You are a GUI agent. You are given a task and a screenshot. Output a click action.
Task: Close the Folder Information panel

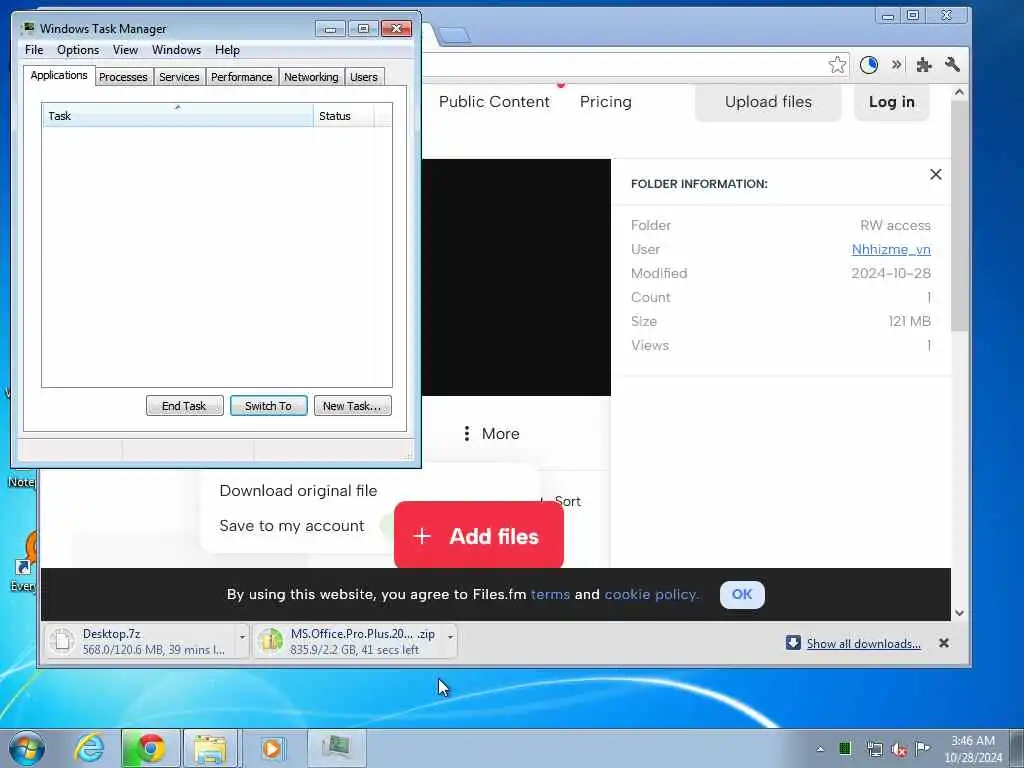(935, 174)
